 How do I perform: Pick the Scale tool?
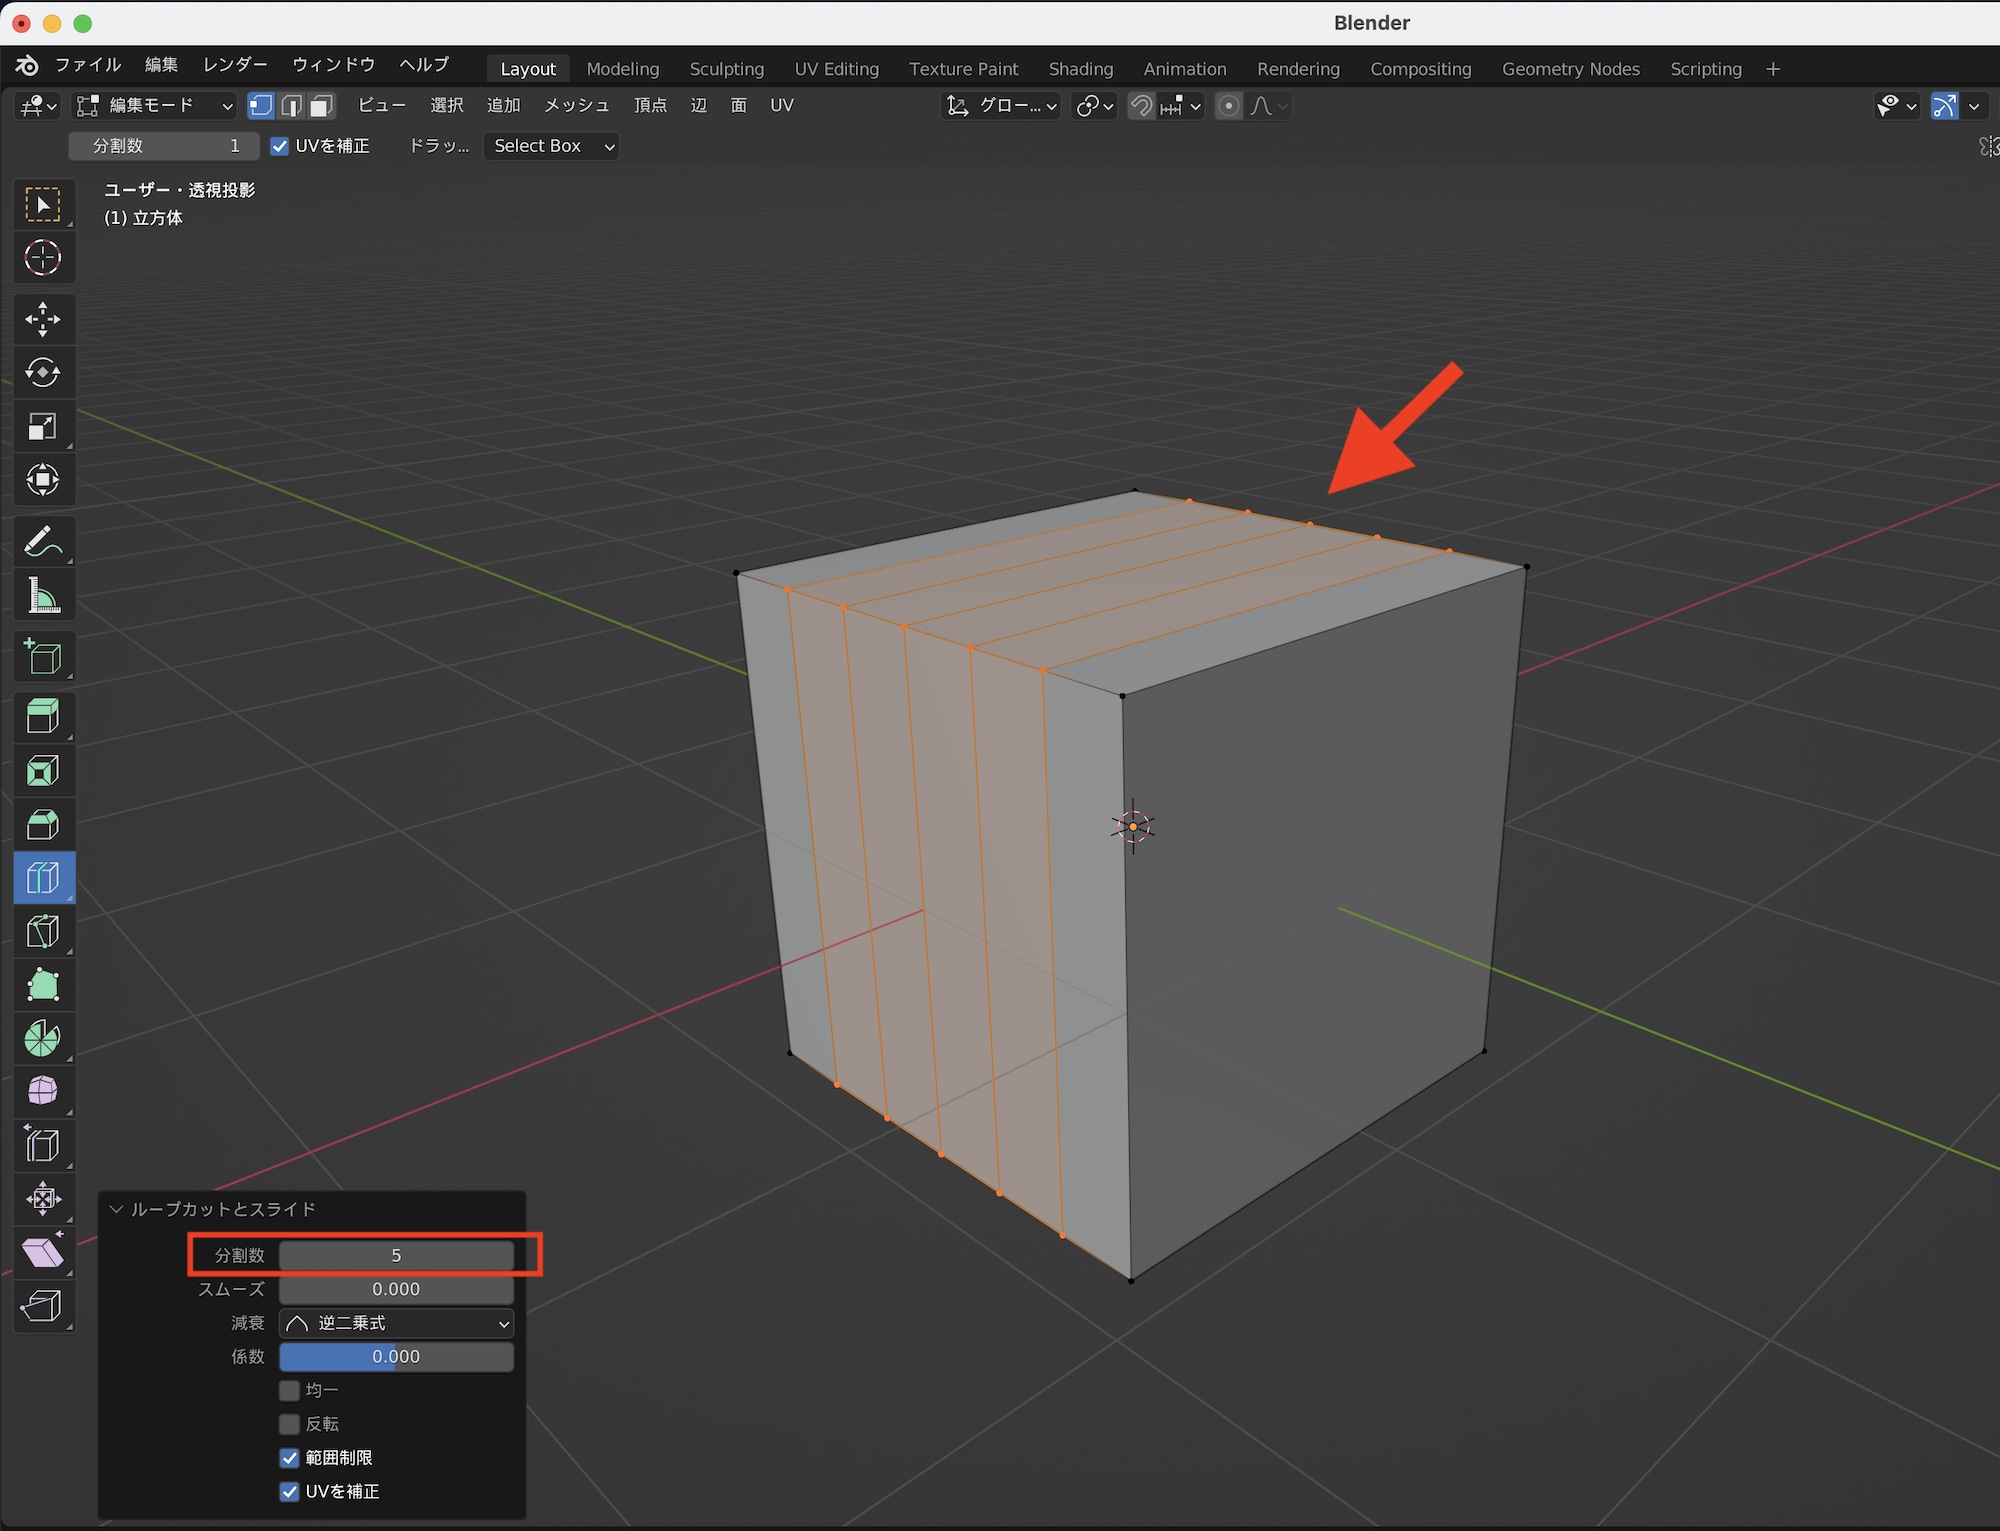click(42, 427)
